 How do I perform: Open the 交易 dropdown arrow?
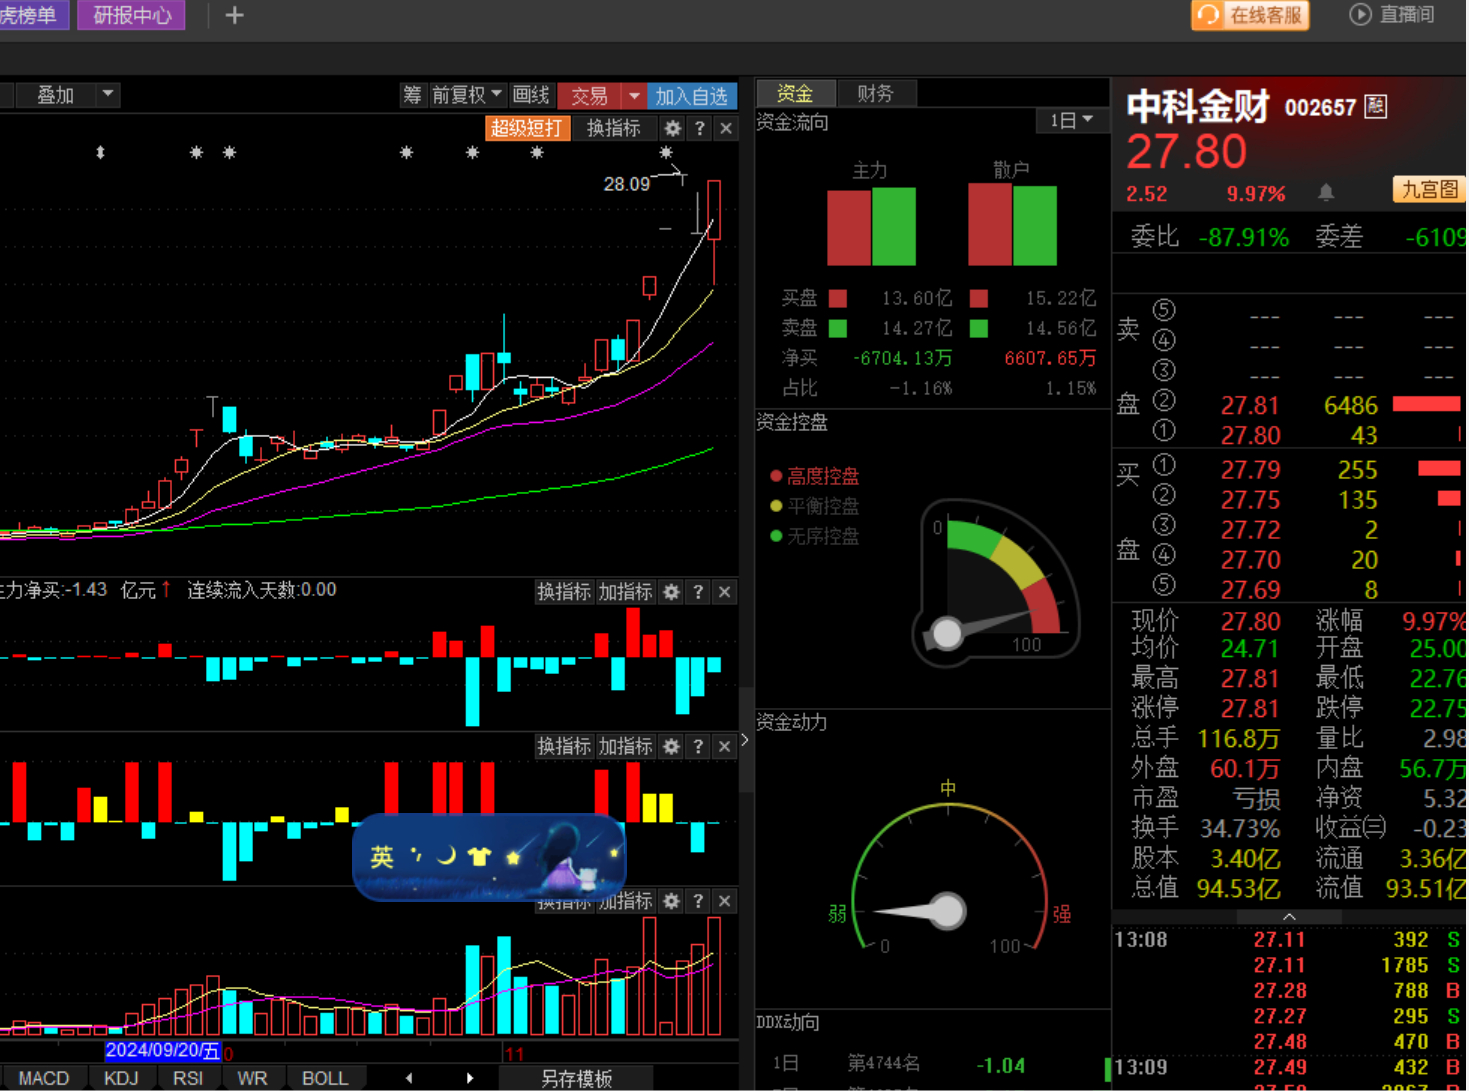tap(634, 95)
